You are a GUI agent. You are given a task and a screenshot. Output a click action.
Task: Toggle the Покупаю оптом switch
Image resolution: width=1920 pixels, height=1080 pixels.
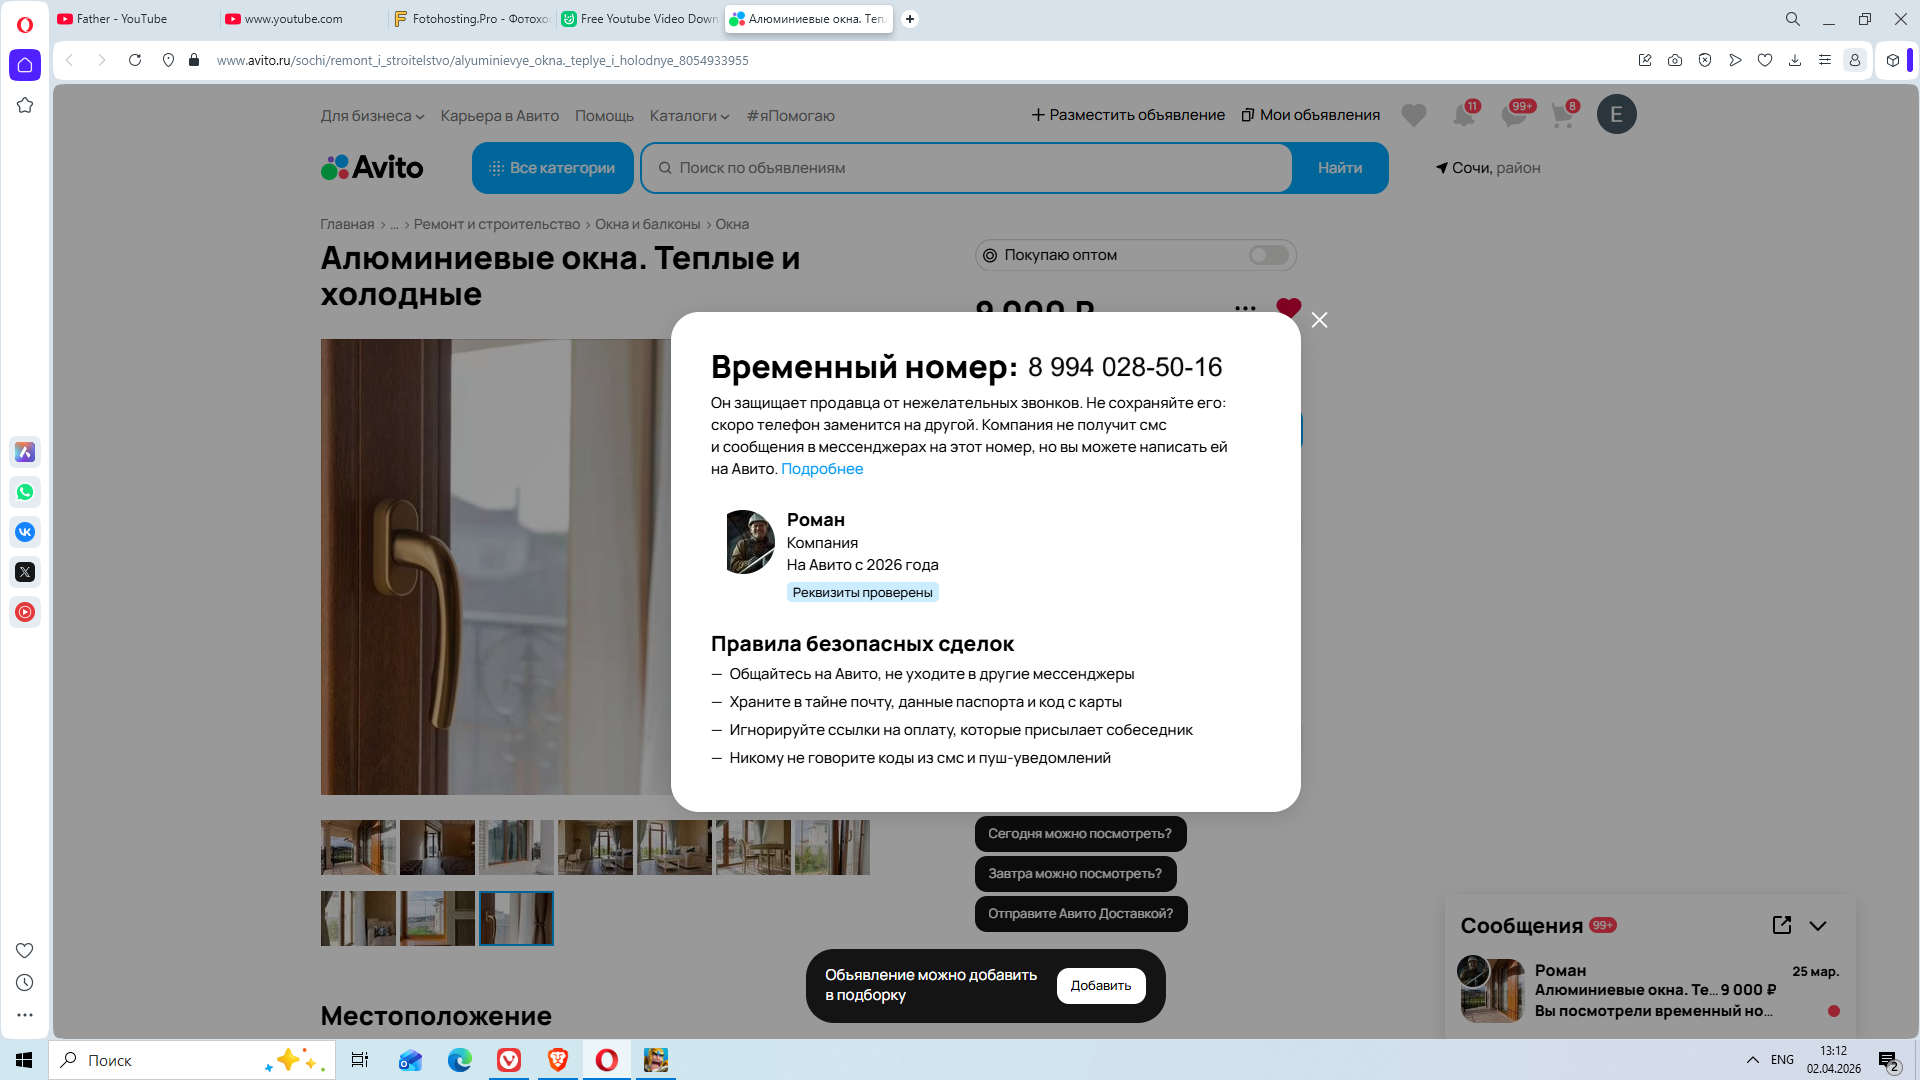(x=1268, y=255)
